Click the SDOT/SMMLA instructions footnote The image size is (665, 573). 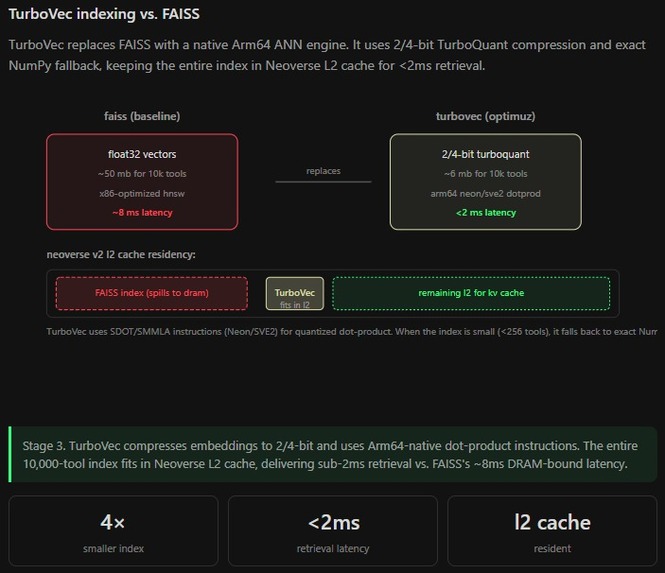point(352,332)
